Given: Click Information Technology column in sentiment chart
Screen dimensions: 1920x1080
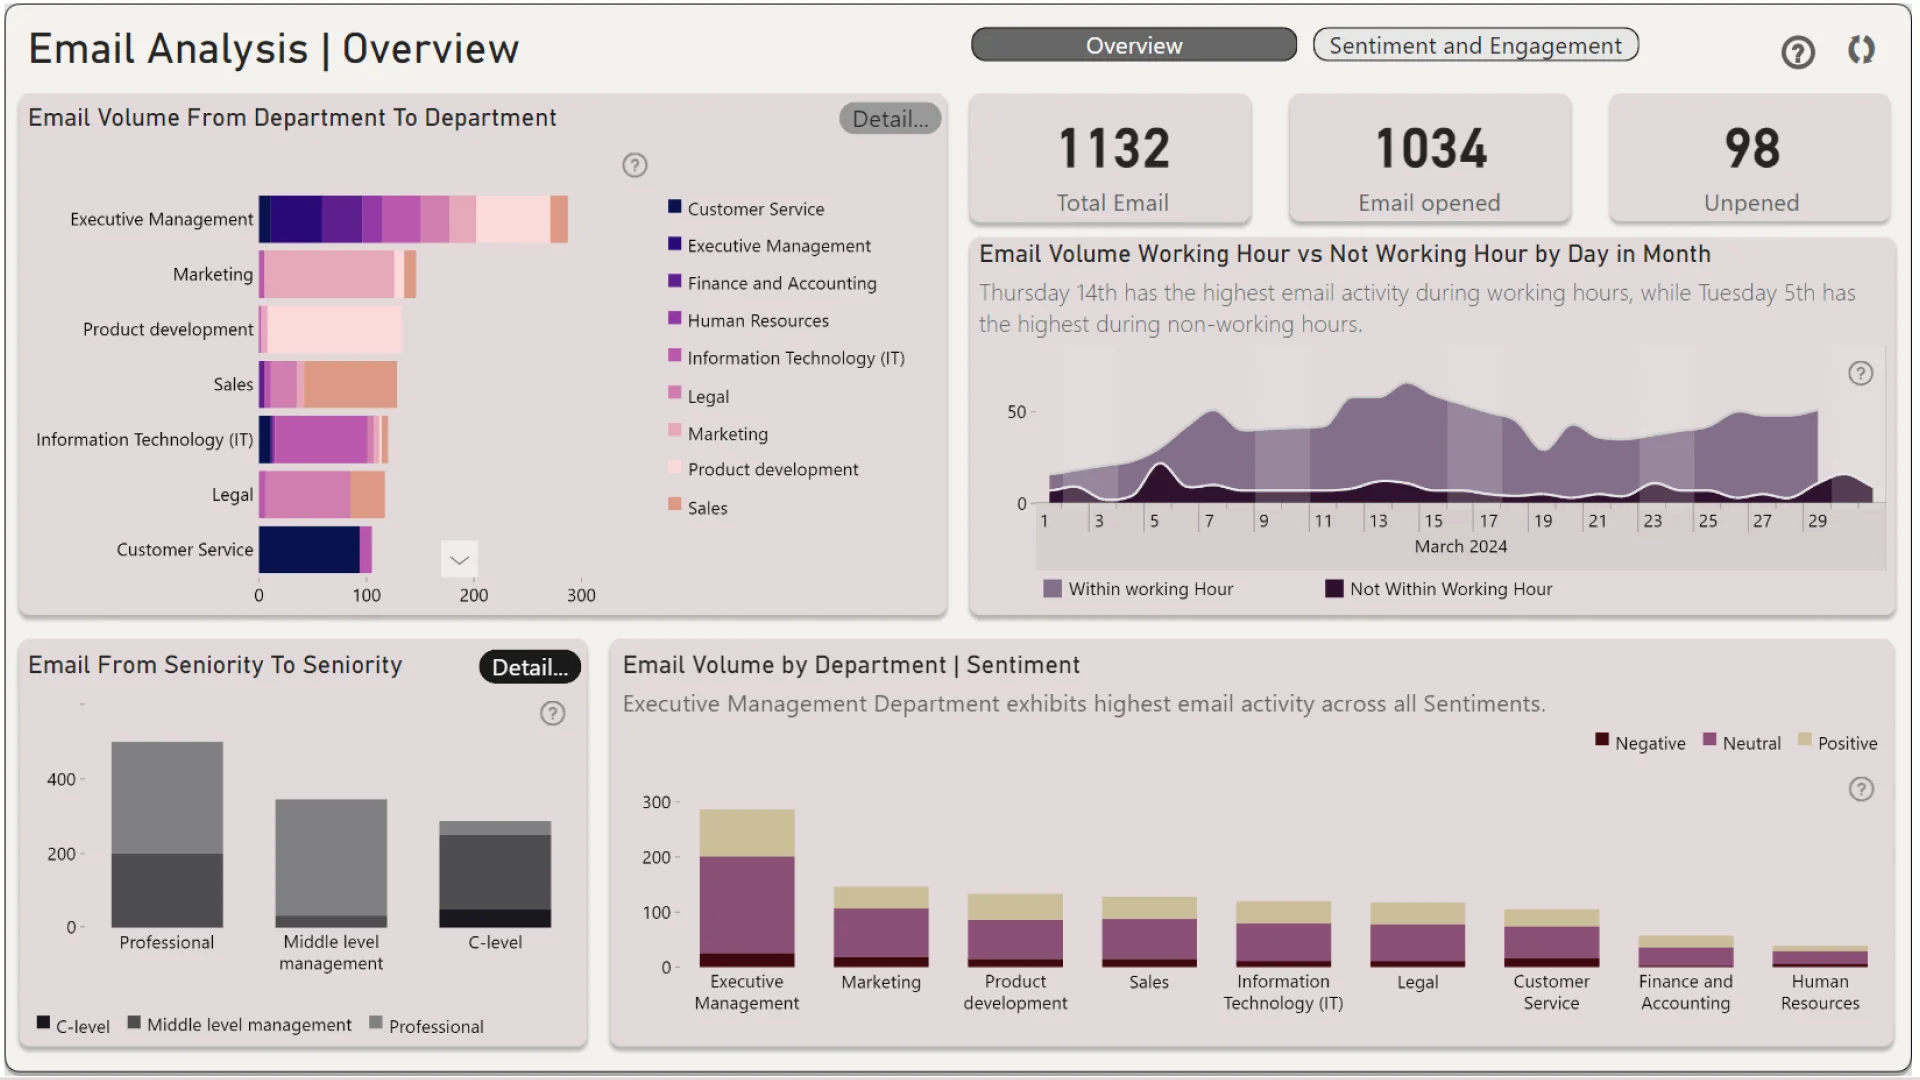Looking at the screenshot, I should click(x=1283, y=934).
